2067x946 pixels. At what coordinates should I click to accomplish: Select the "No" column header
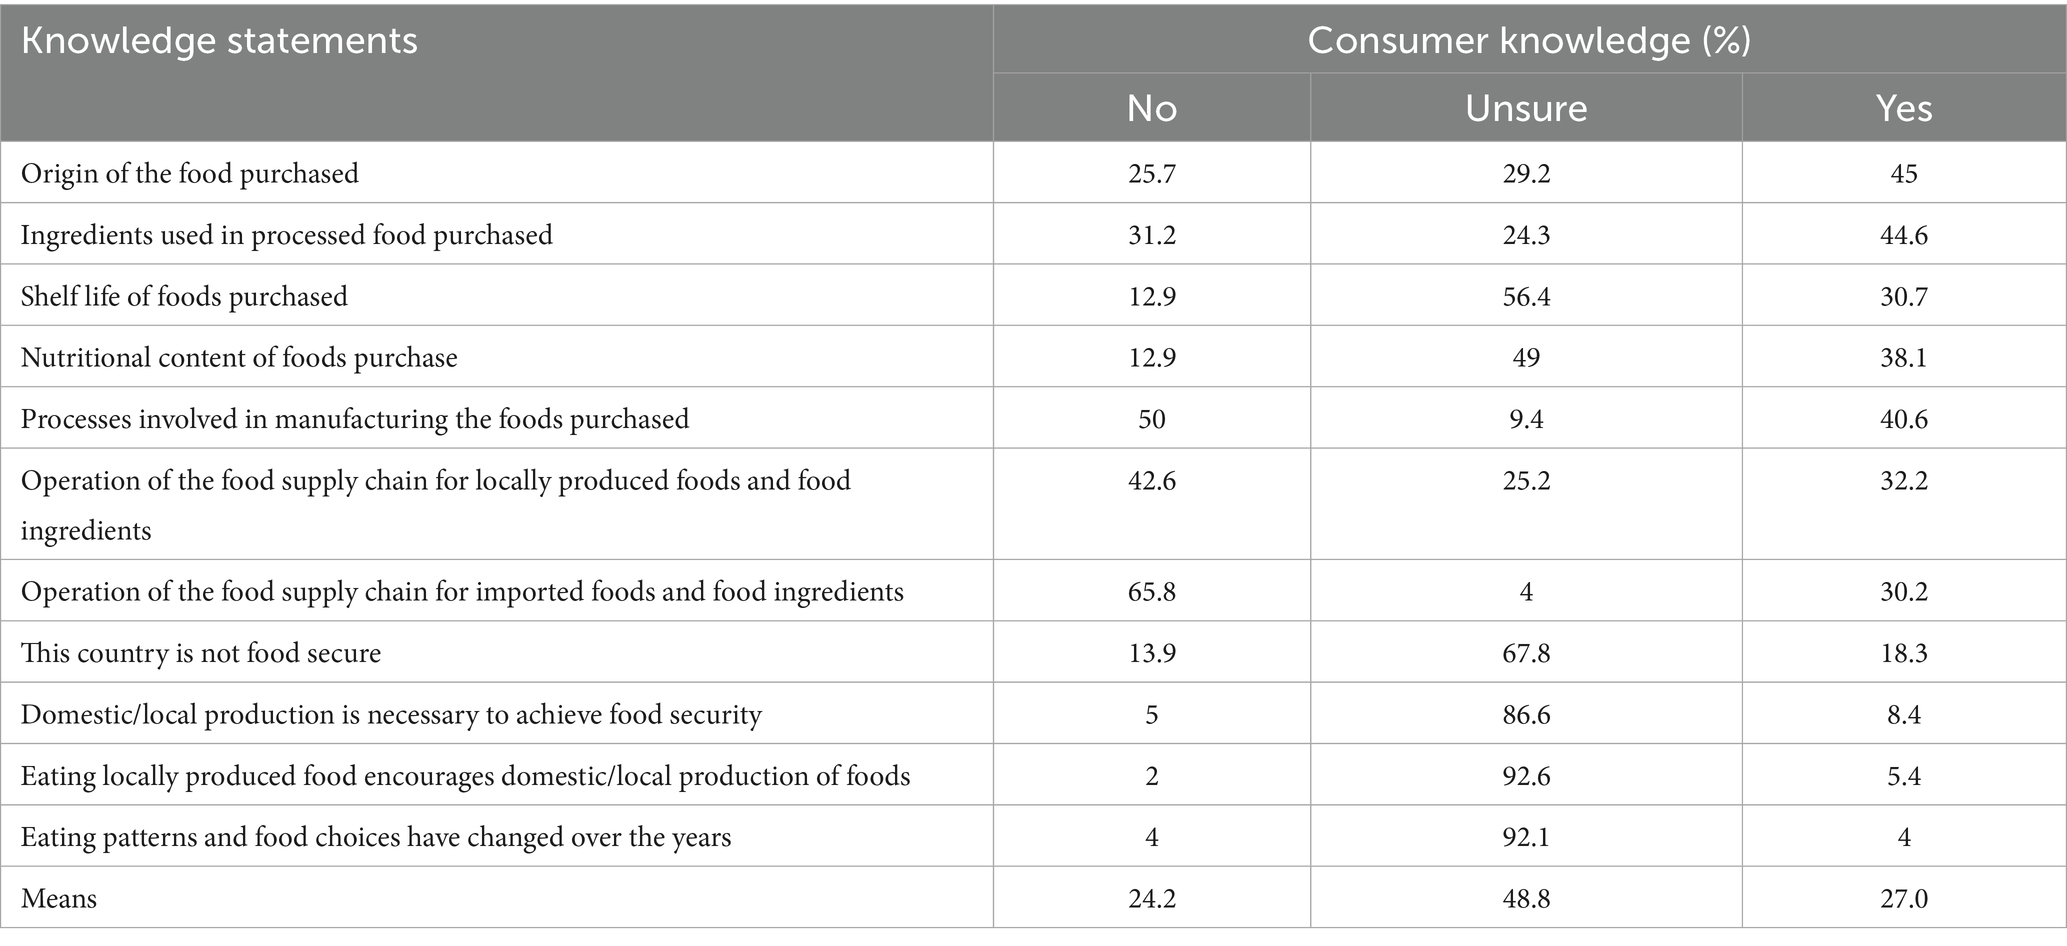tap(1151, 108)
